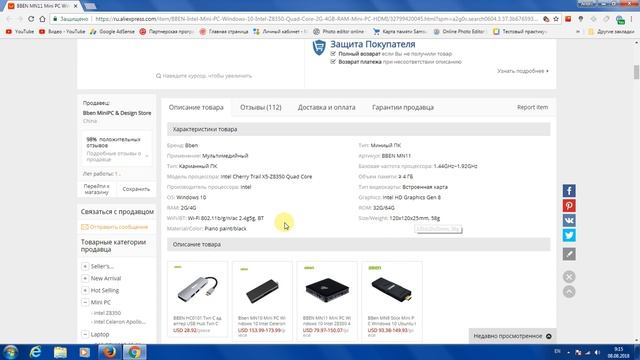This screenshot has width=640, height=360.
Task: Expand seller feedback details arrow
Action: tap(147, 156)
